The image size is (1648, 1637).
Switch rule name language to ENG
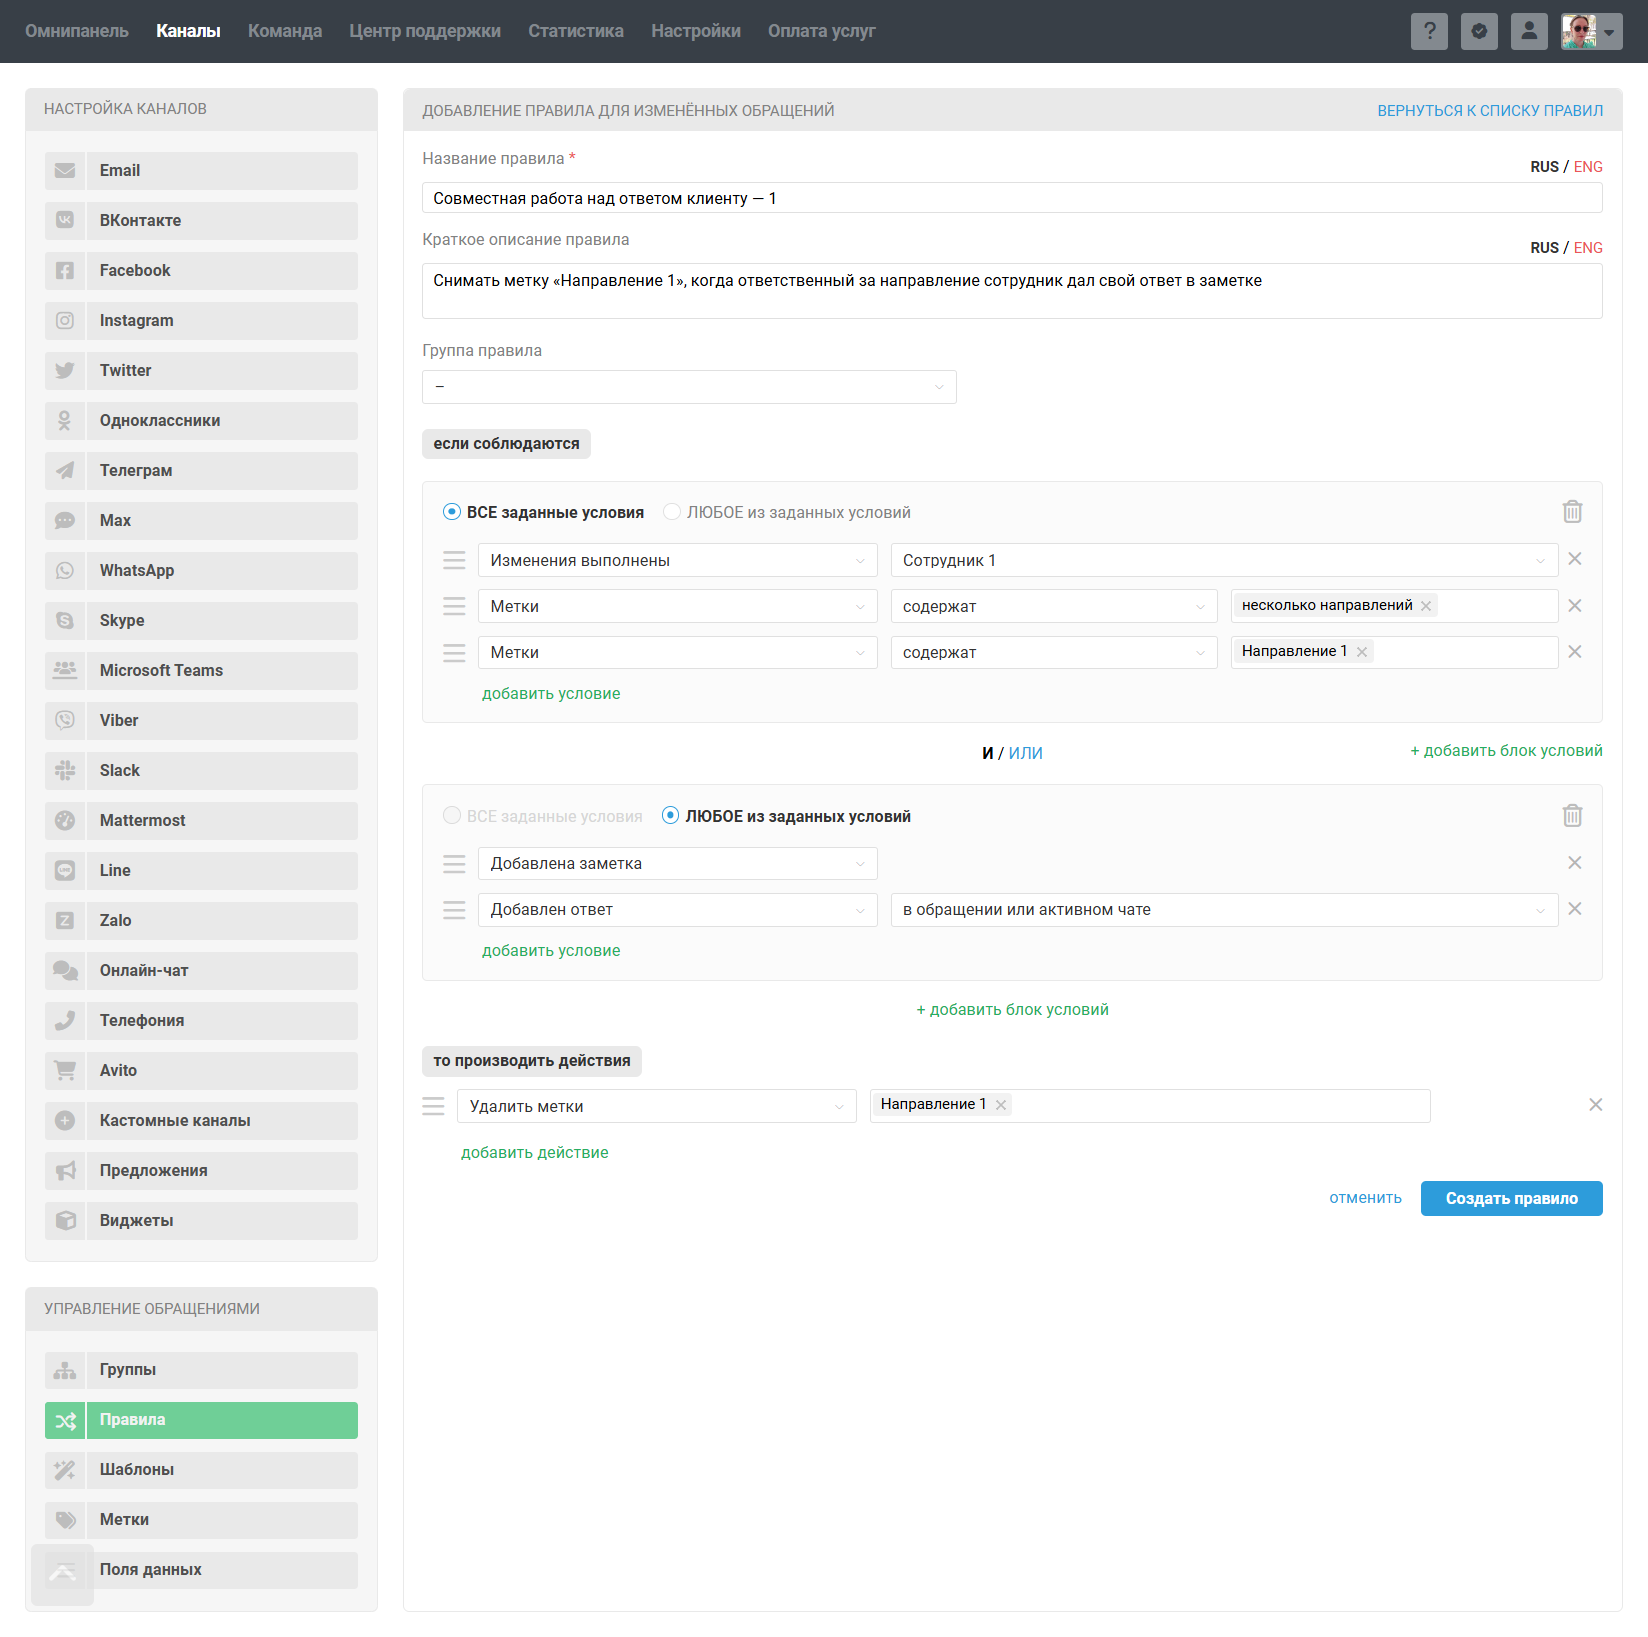pyautogui.click(x=1588, y=167)
